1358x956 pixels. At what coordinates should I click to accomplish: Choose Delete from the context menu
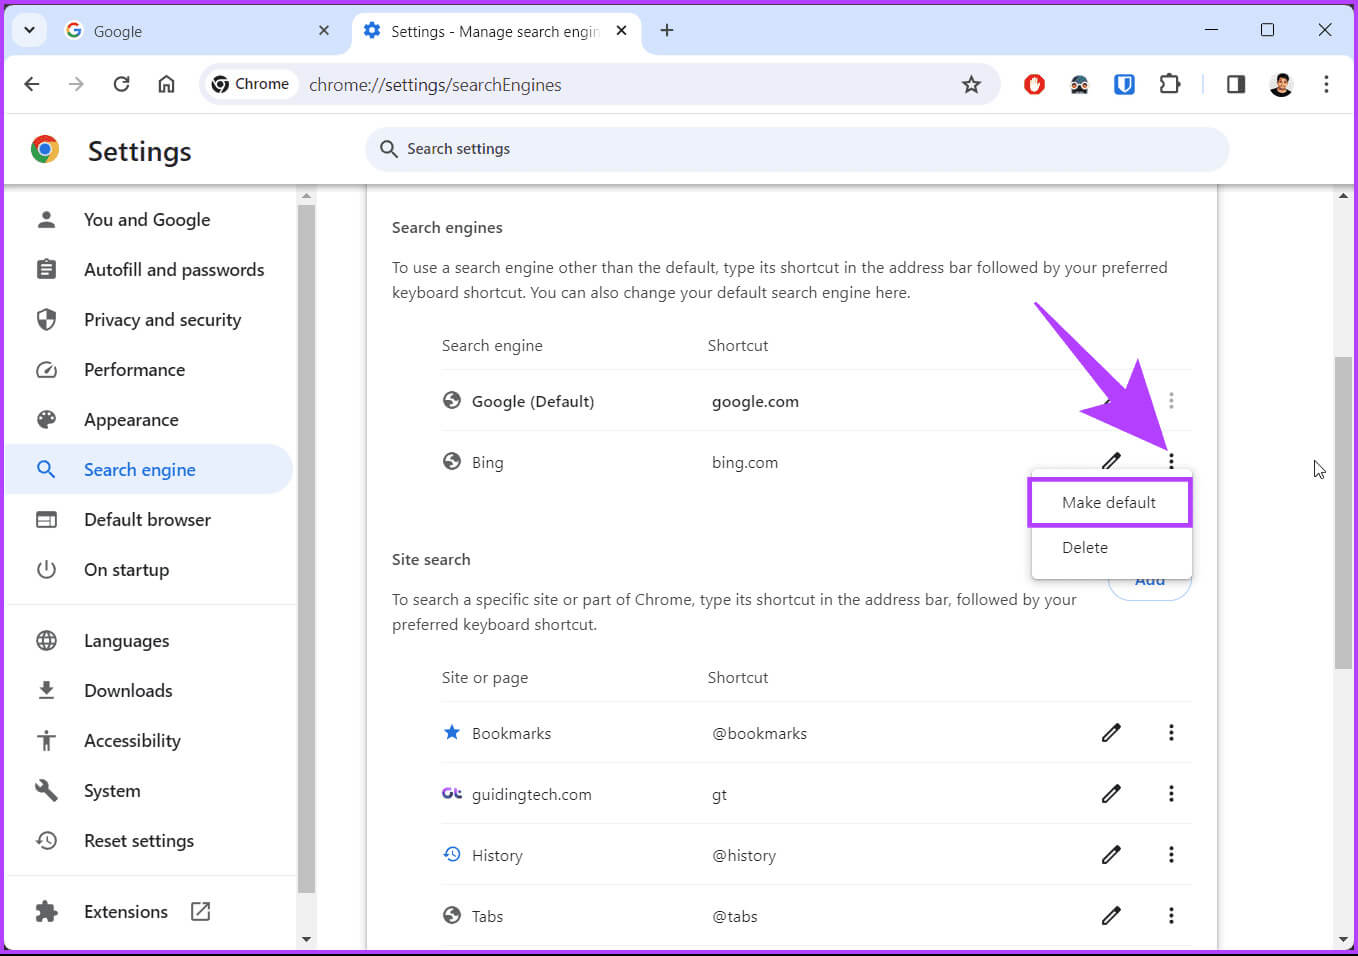[x=1085, y=548]
